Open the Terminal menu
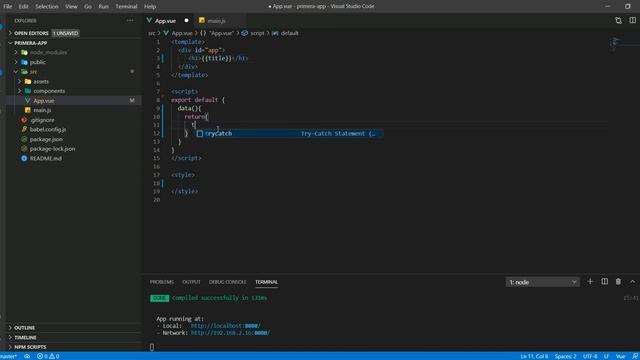Image resolution: width=640 pixels, height=360 pixels. [x=126, y=7]
